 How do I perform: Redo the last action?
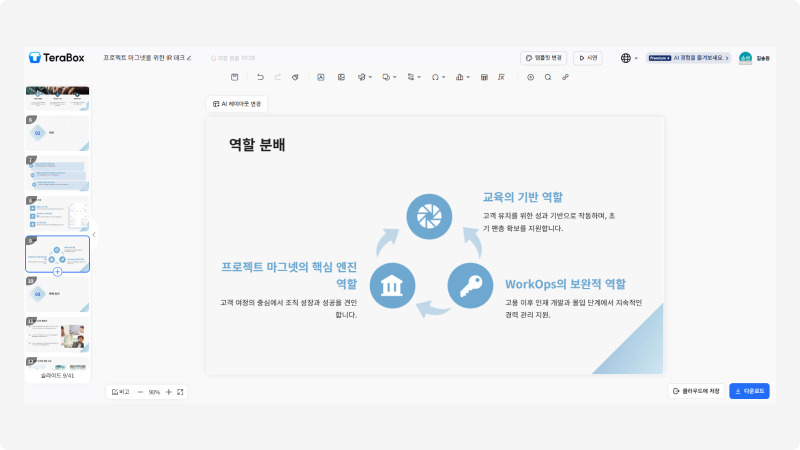[x=278, y=77]
